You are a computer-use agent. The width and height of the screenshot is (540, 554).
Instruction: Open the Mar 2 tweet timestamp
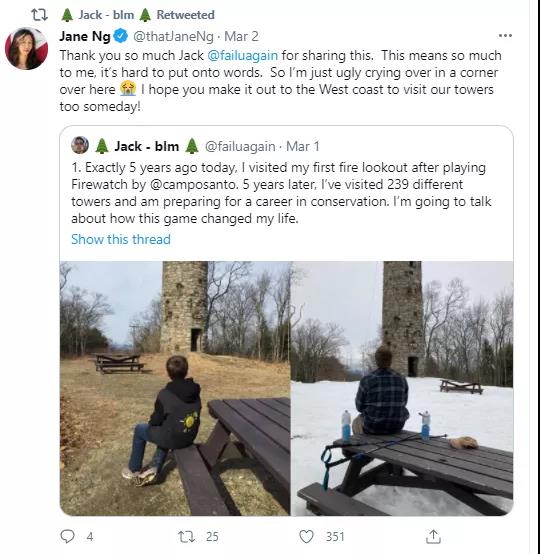[x=241, y=36]
